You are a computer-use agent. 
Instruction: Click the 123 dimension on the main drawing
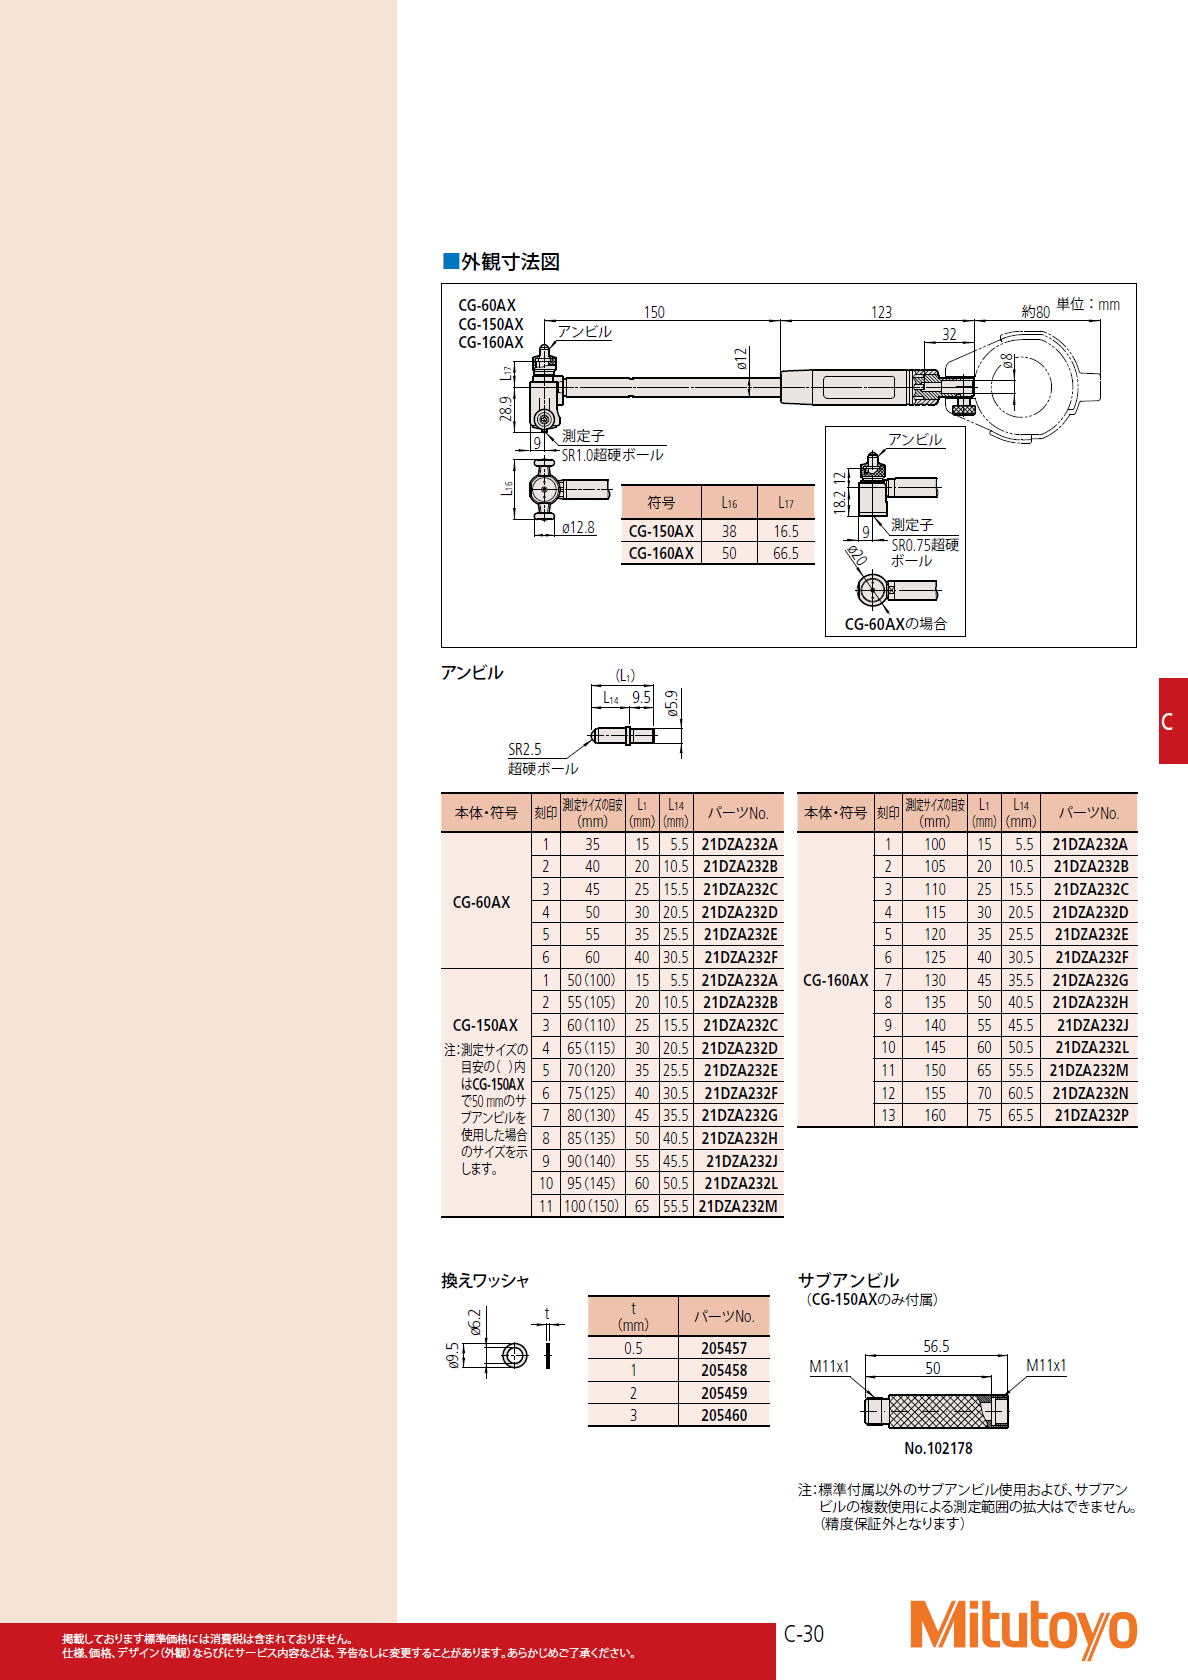tap(881, 312)
